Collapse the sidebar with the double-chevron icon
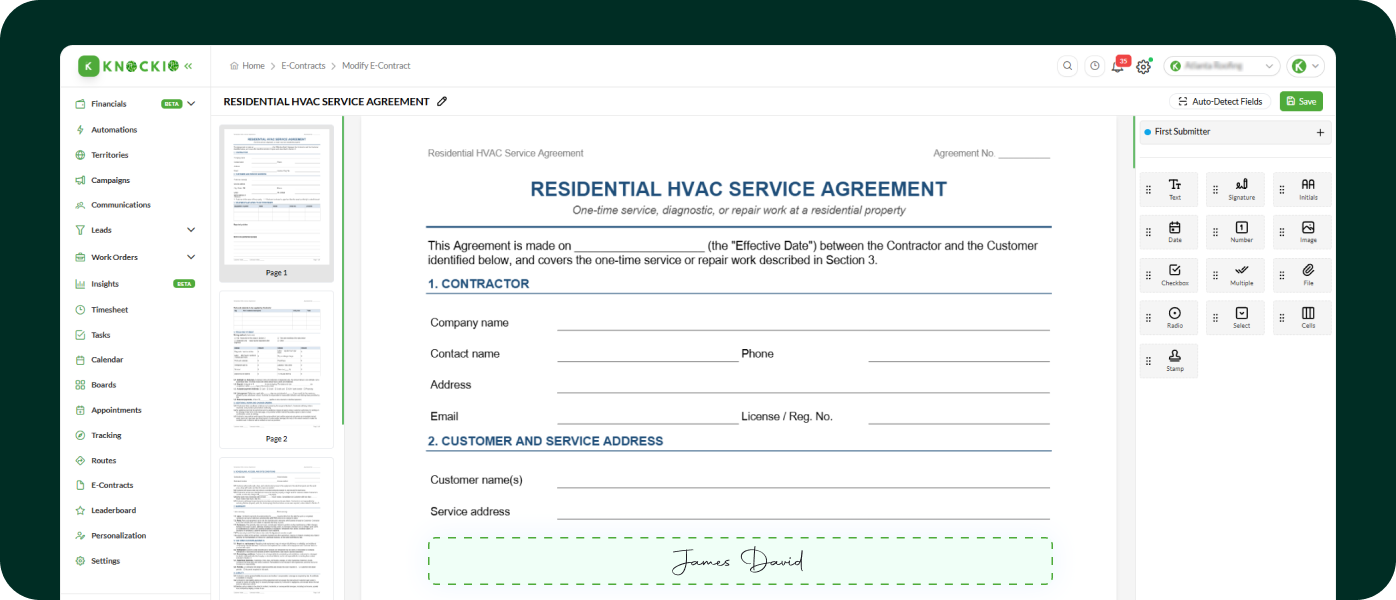Viewport: 1396px width, 600px height. click(x=188, y=66)
